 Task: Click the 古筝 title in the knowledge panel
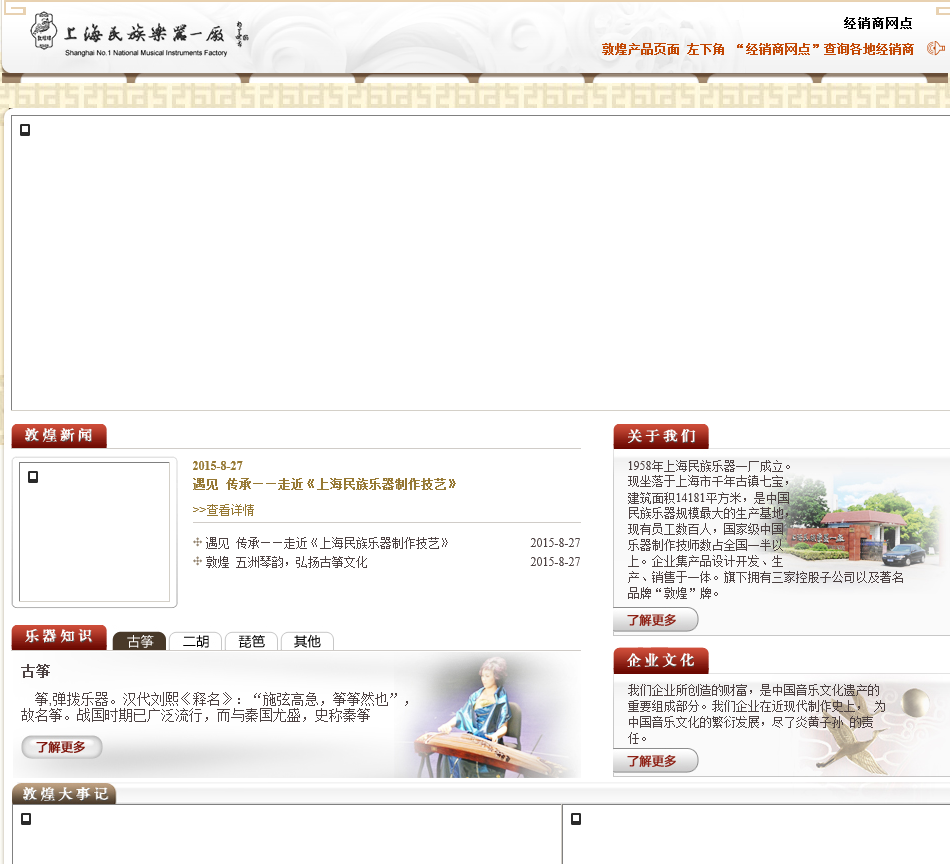coord(35,671)
